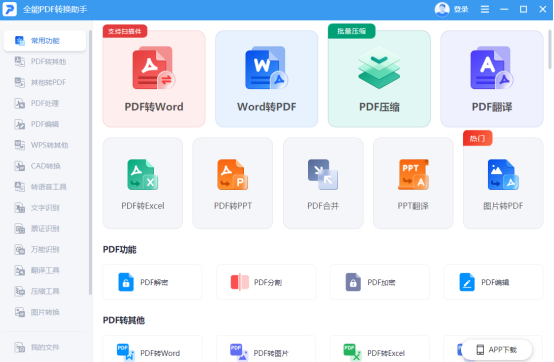
Task: Select the PDF转PPT tile
Action: 233,183
